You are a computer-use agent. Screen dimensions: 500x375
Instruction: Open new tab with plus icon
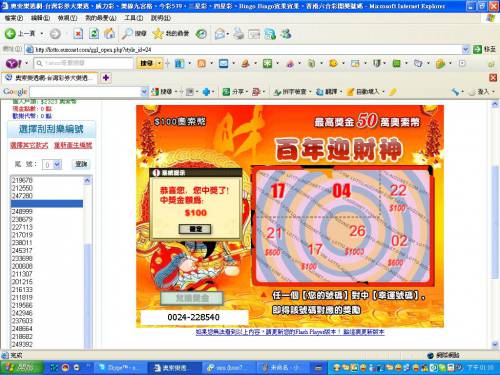click(106, 78)
